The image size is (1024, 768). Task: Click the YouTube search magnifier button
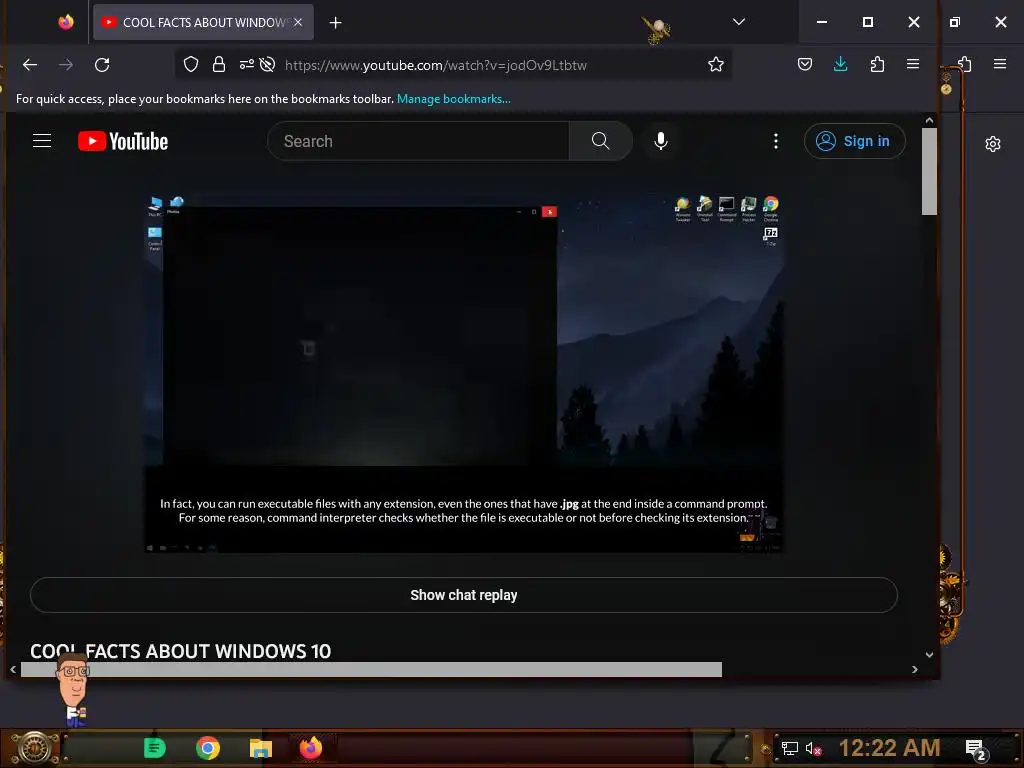[600, 141]
